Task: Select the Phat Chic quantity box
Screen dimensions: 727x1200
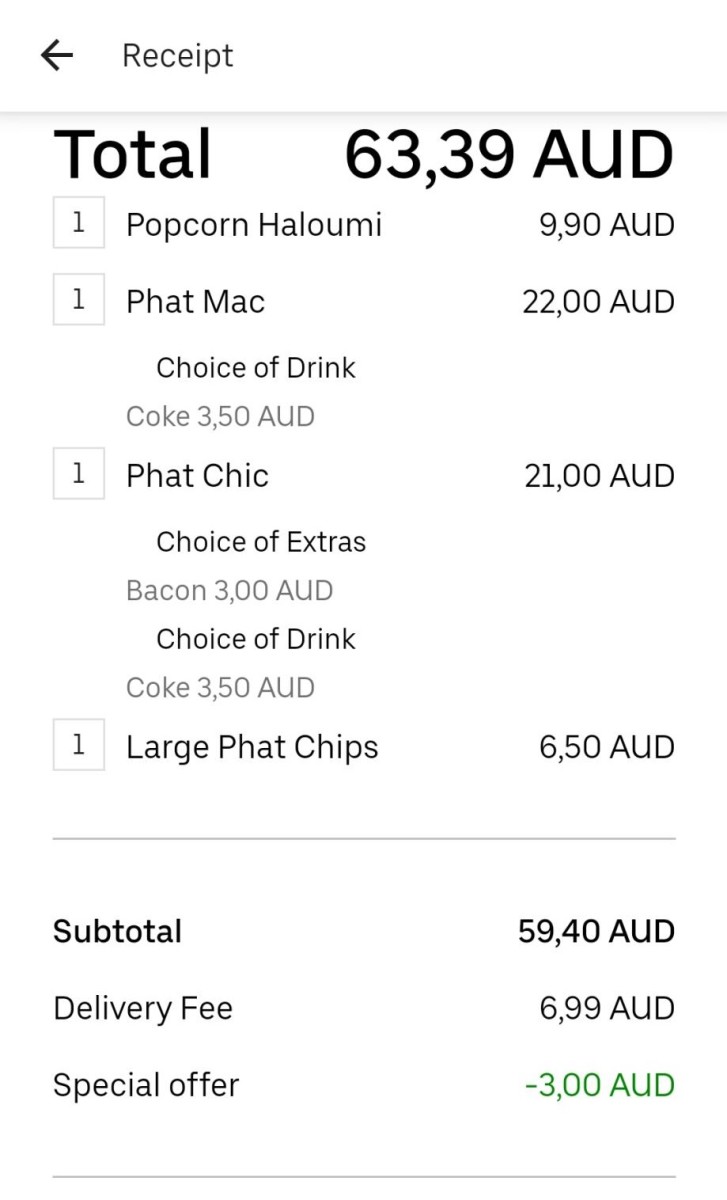Action: click(79, 473)
